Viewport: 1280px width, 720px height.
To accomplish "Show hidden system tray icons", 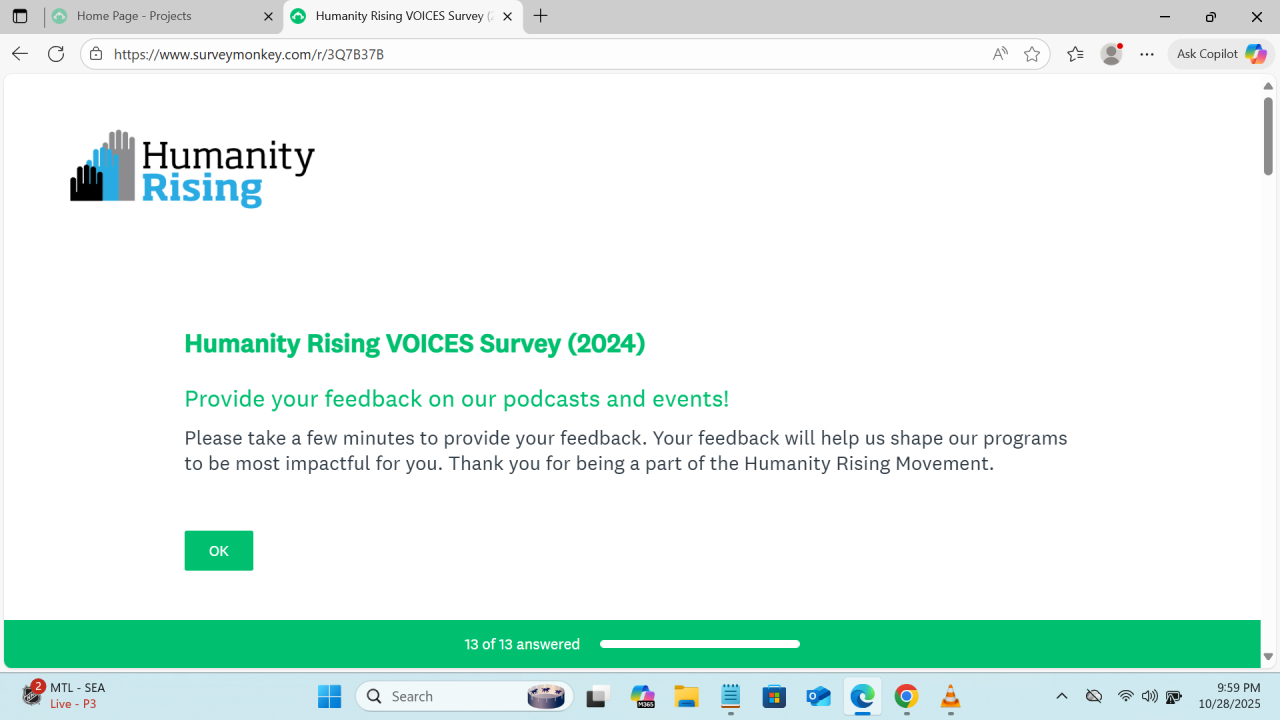I will point(1062,696).
